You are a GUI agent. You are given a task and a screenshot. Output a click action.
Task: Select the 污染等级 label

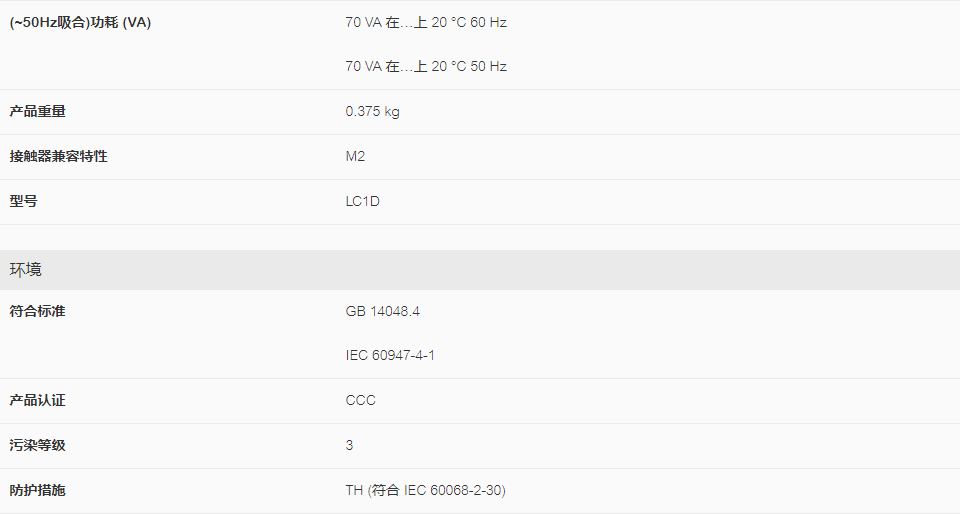click(x=37, y=445)
